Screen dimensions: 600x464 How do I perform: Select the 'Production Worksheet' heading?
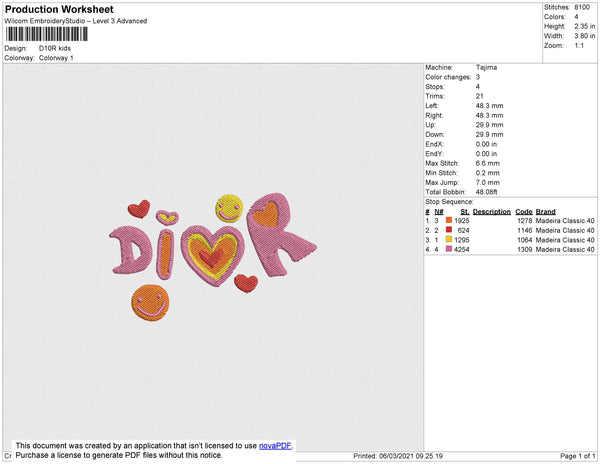point(59,10)
